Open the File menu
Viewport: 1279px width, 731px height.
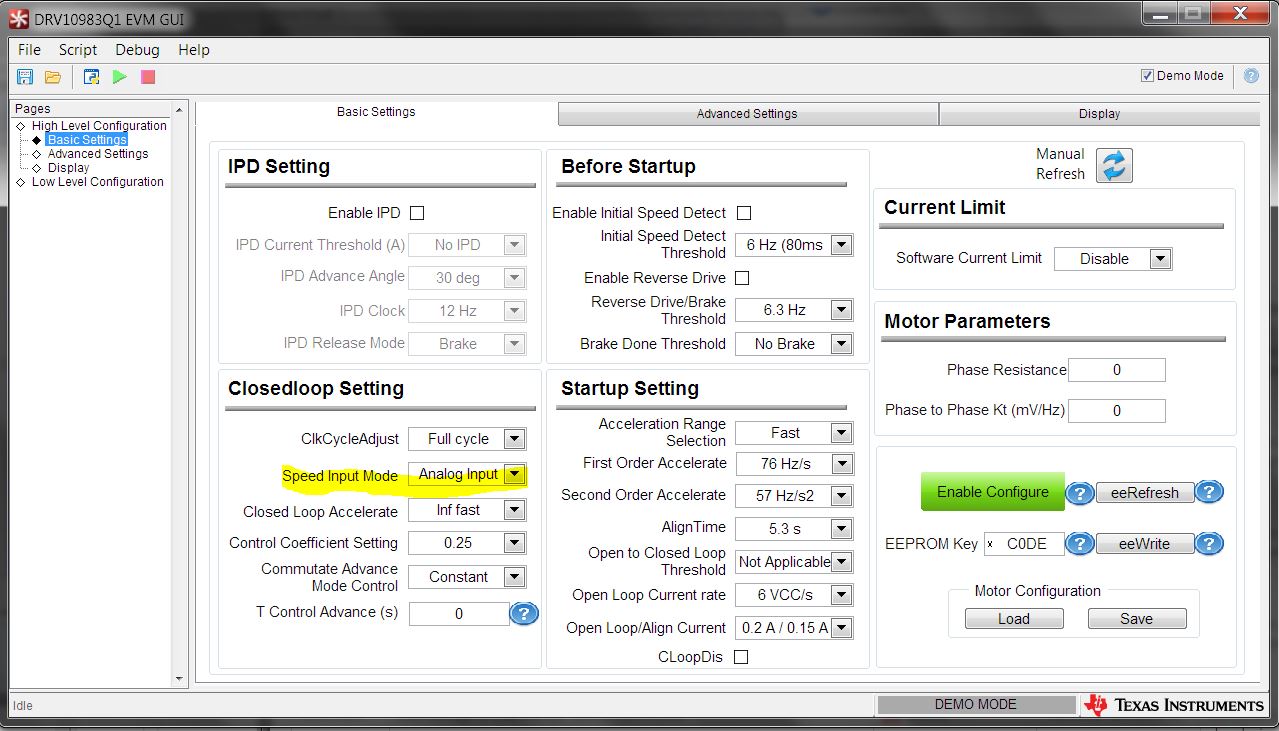[29, 49]
